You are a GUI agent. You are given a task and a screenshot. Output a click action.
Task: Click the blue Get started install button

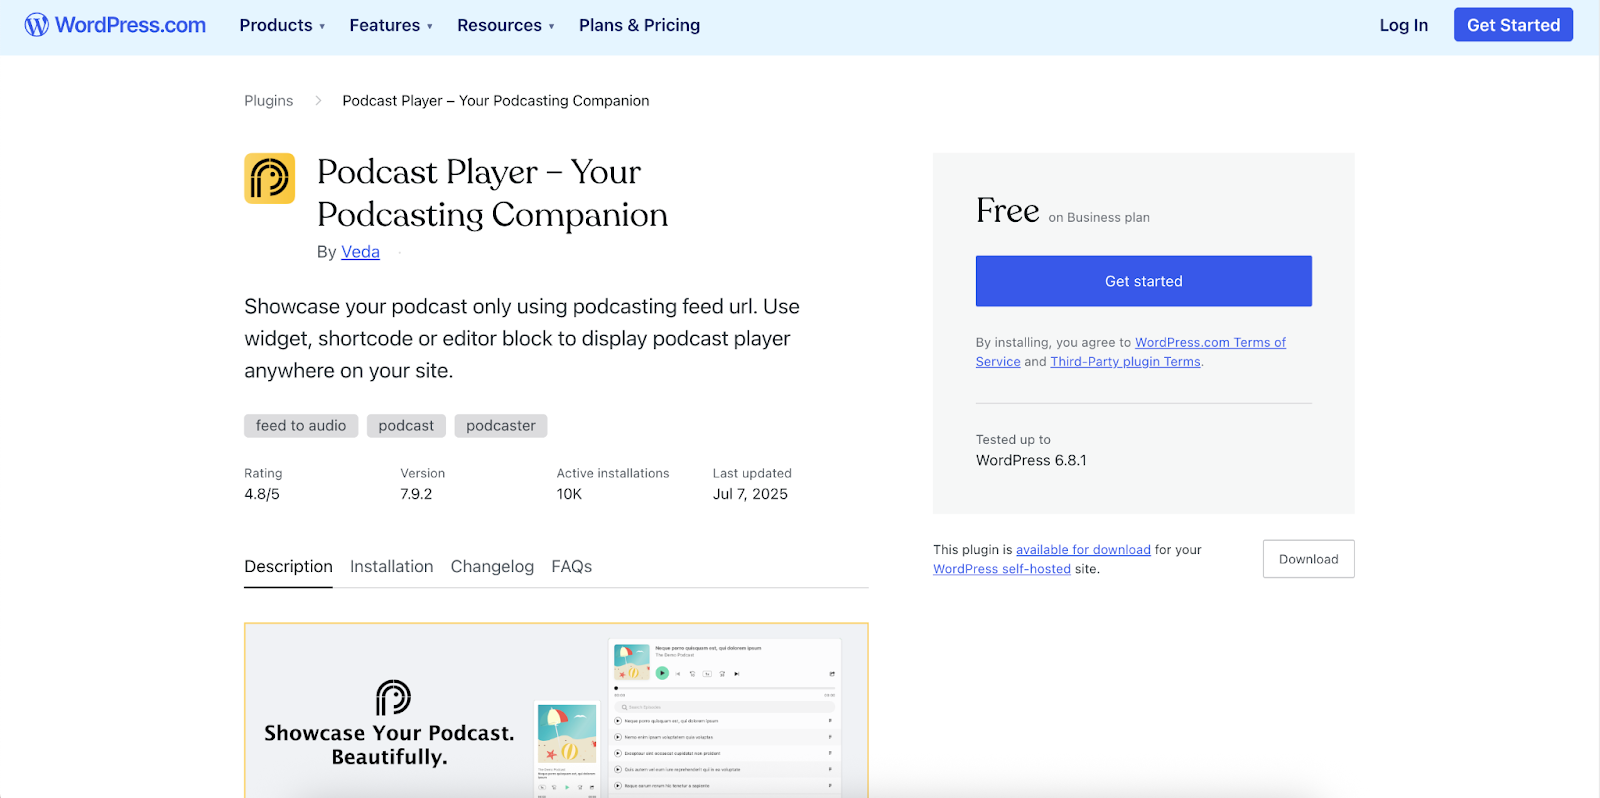tap(1143, 281)
